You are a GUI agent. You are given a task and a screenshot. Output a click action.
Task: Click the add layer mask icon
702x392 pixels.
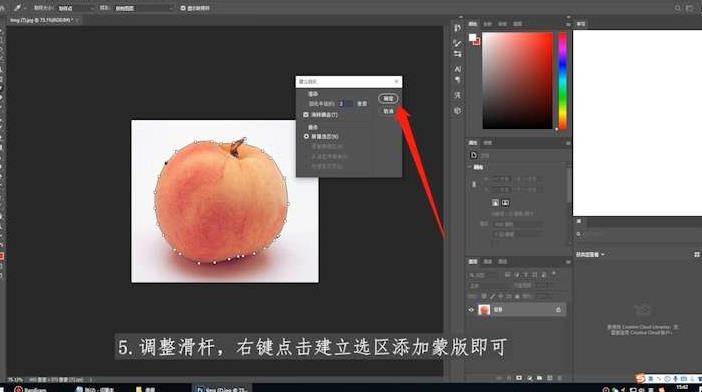pyautogui.click(x=519, y=378)
